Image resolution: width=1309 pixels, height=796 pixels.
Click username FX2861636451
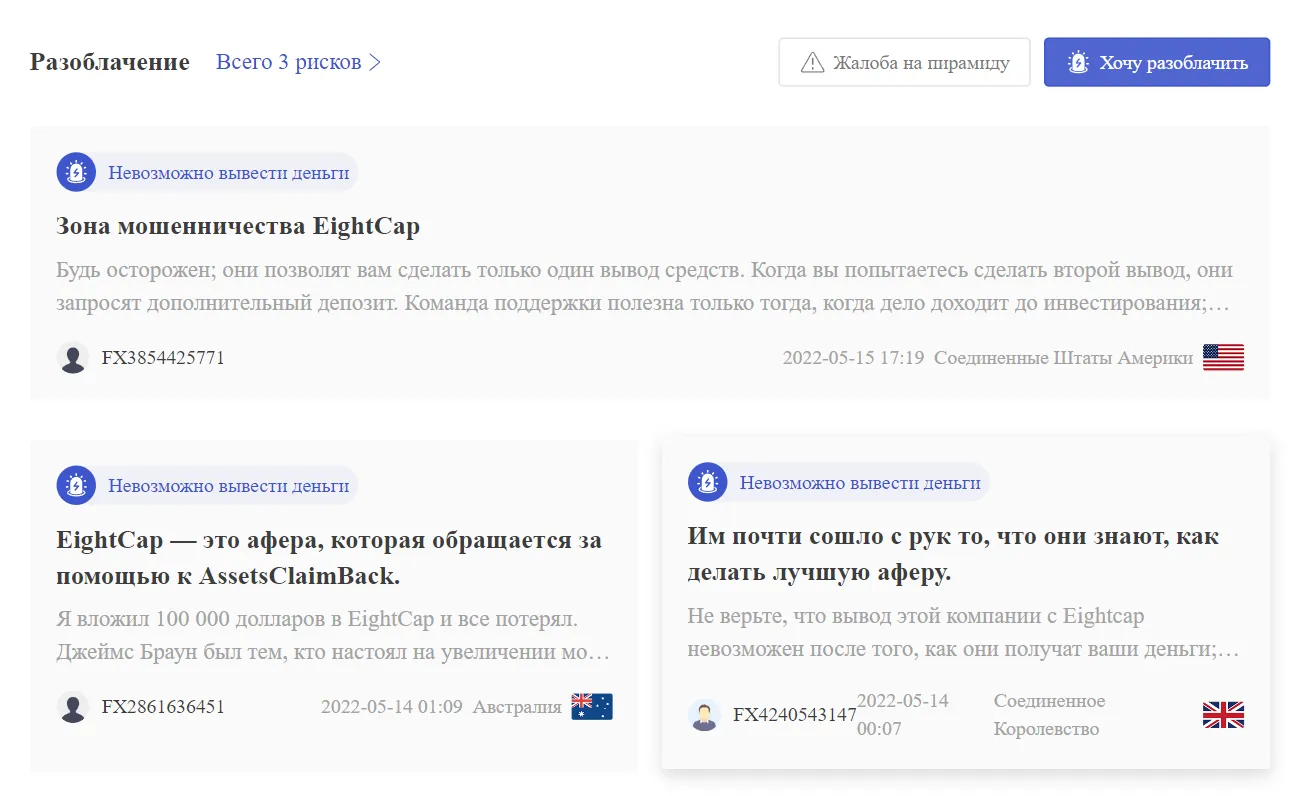163,707
